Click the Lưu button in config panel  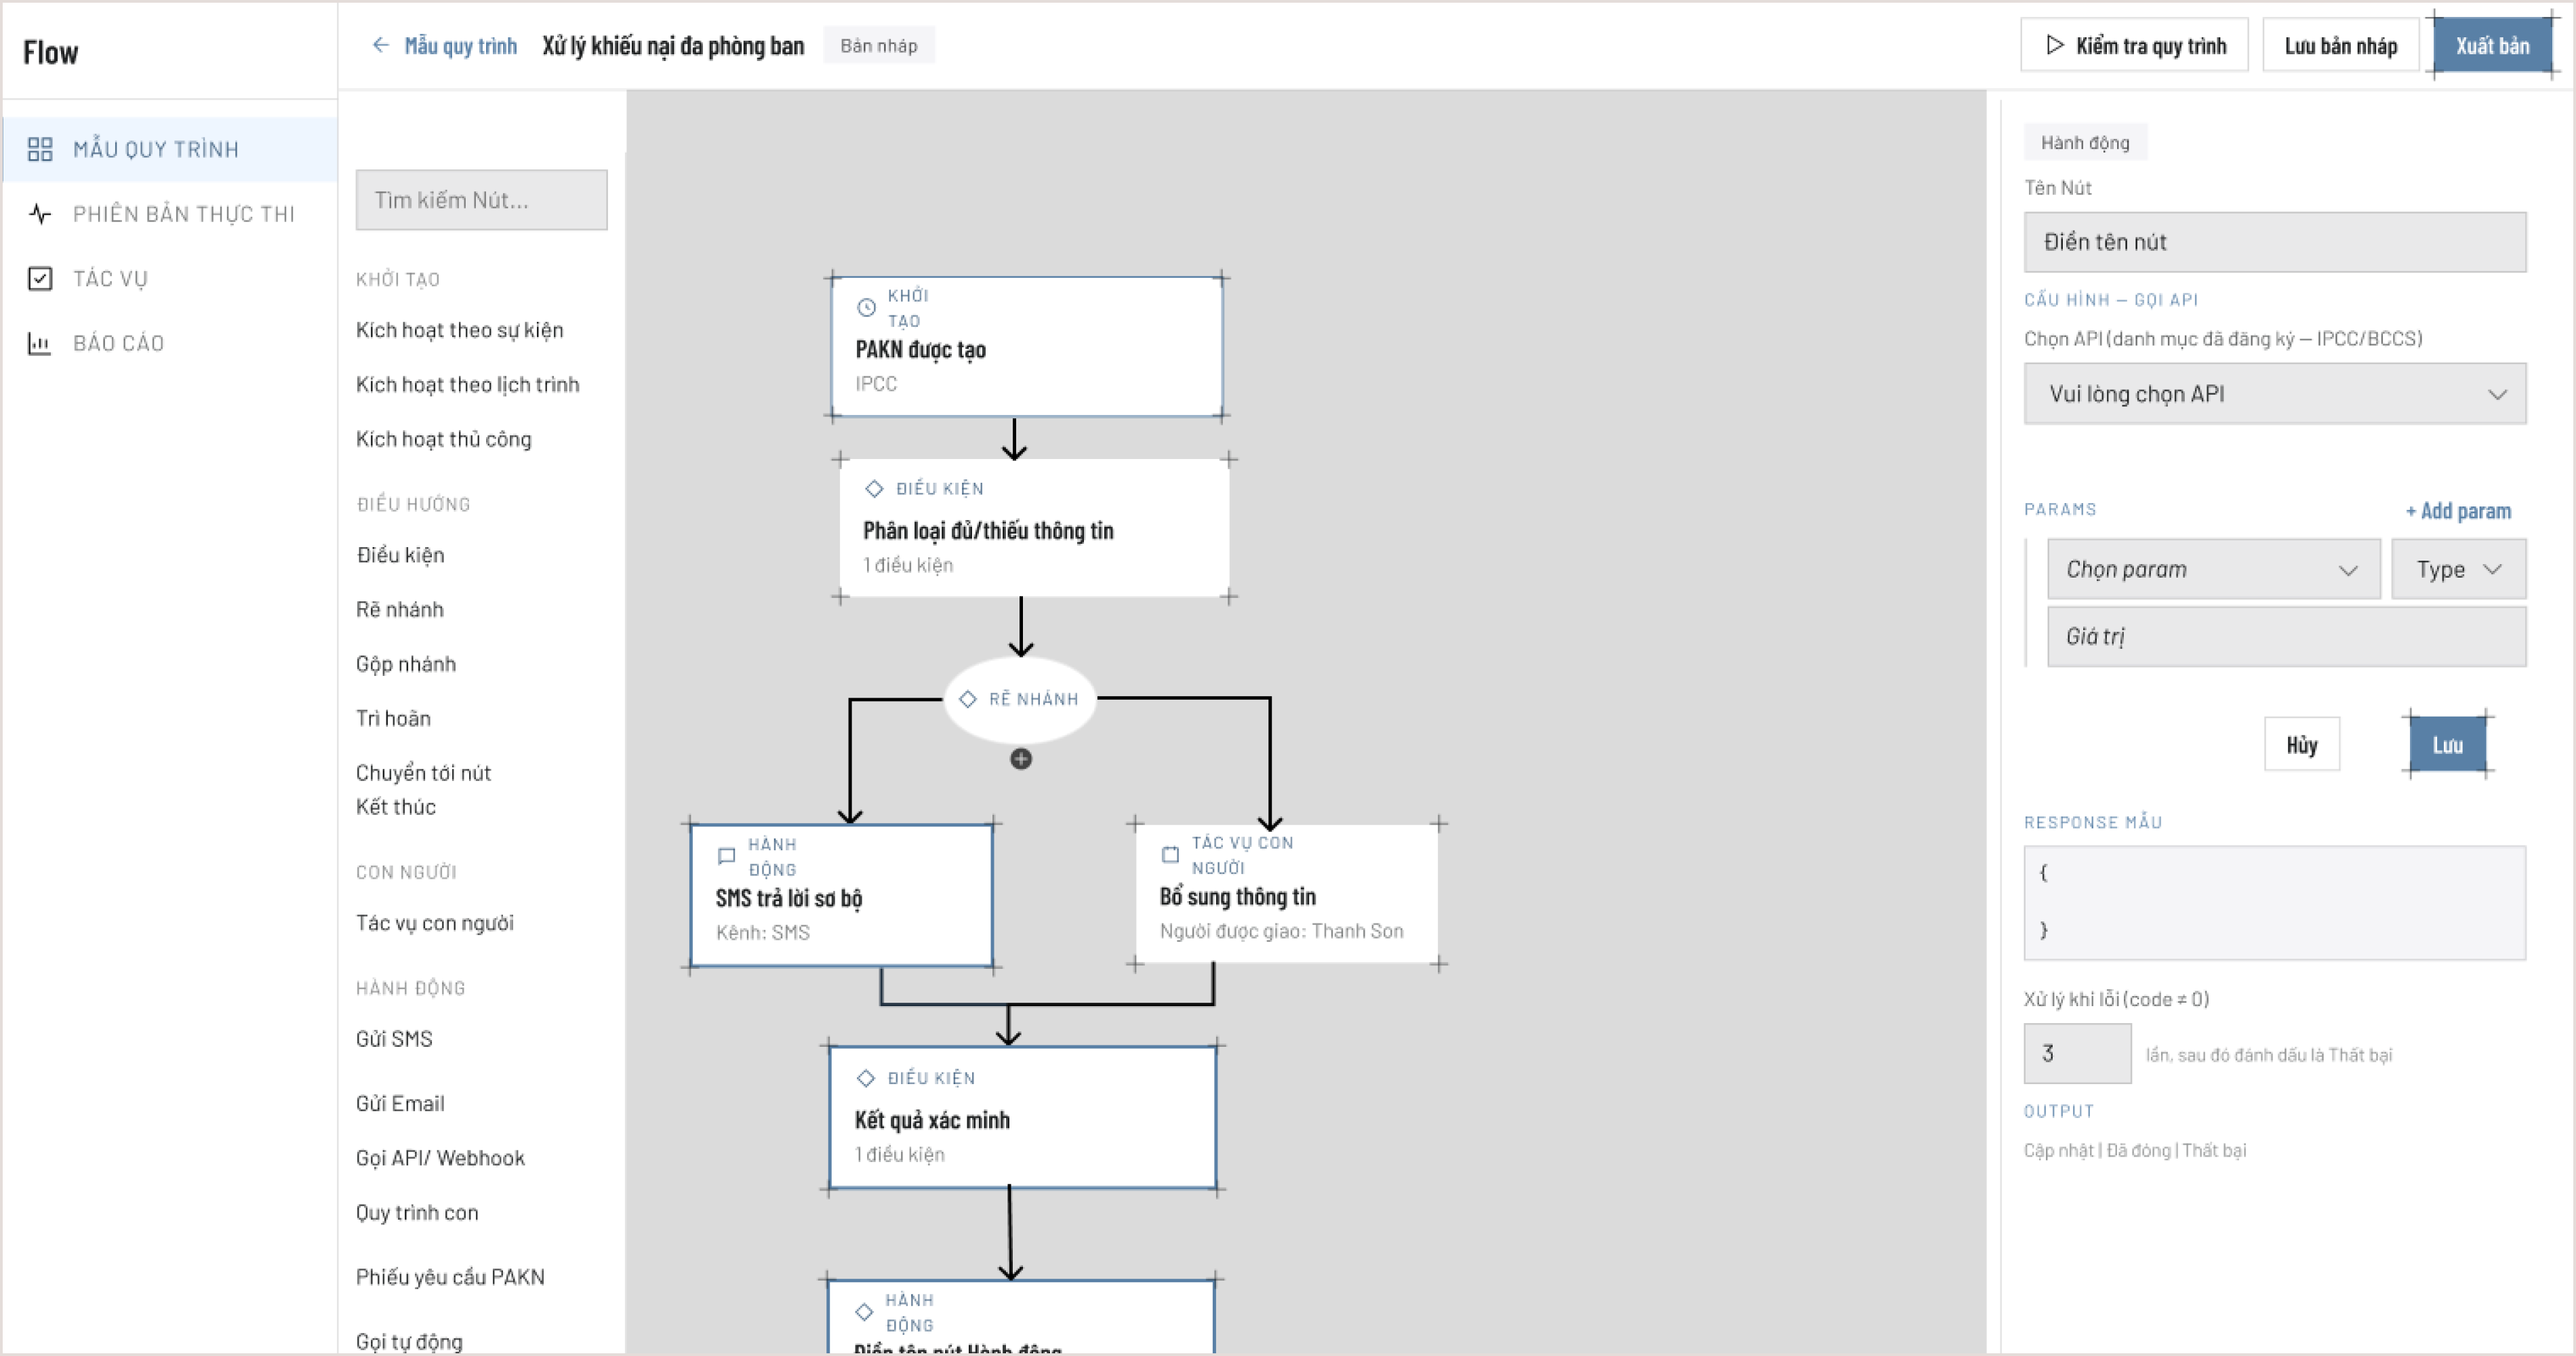(x=2448, y=744)
